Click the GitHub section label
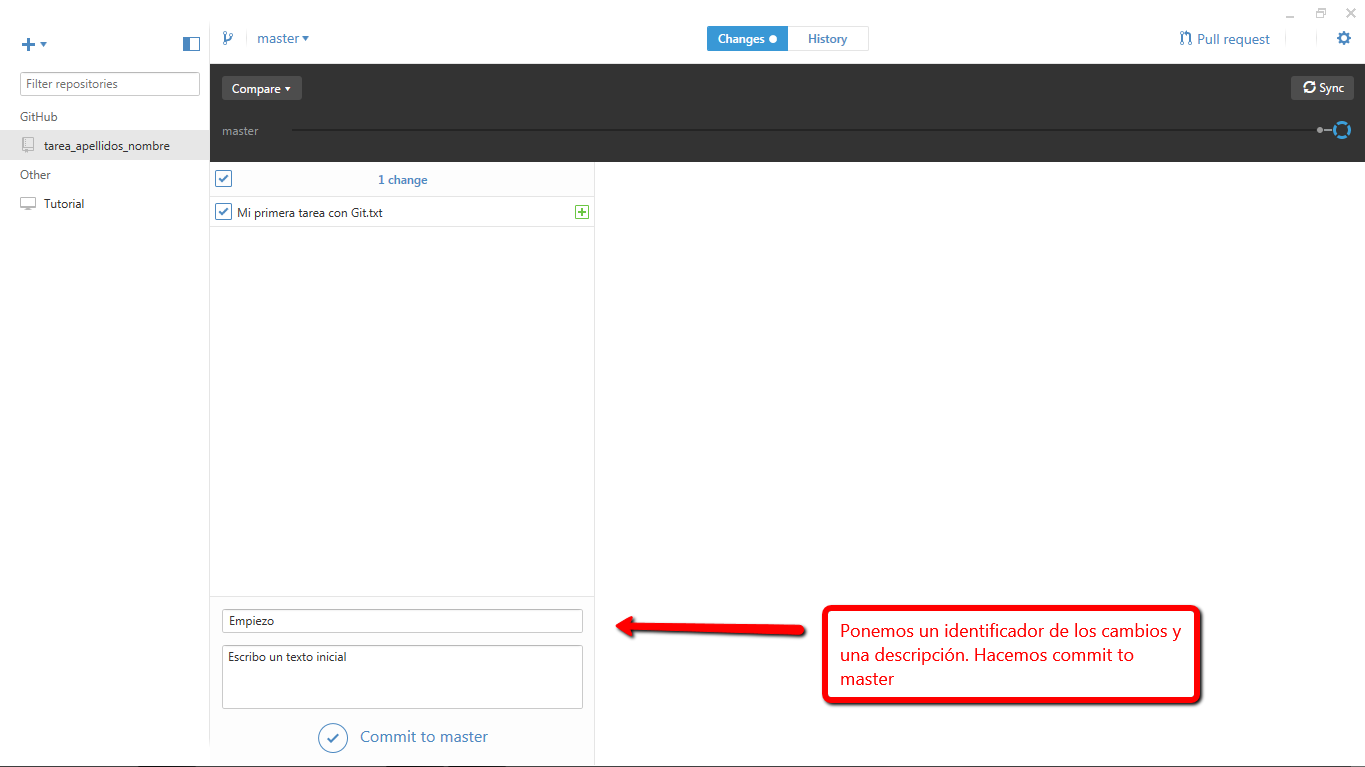This screenshot has width=1365, height=767. [x=39, y=117]
